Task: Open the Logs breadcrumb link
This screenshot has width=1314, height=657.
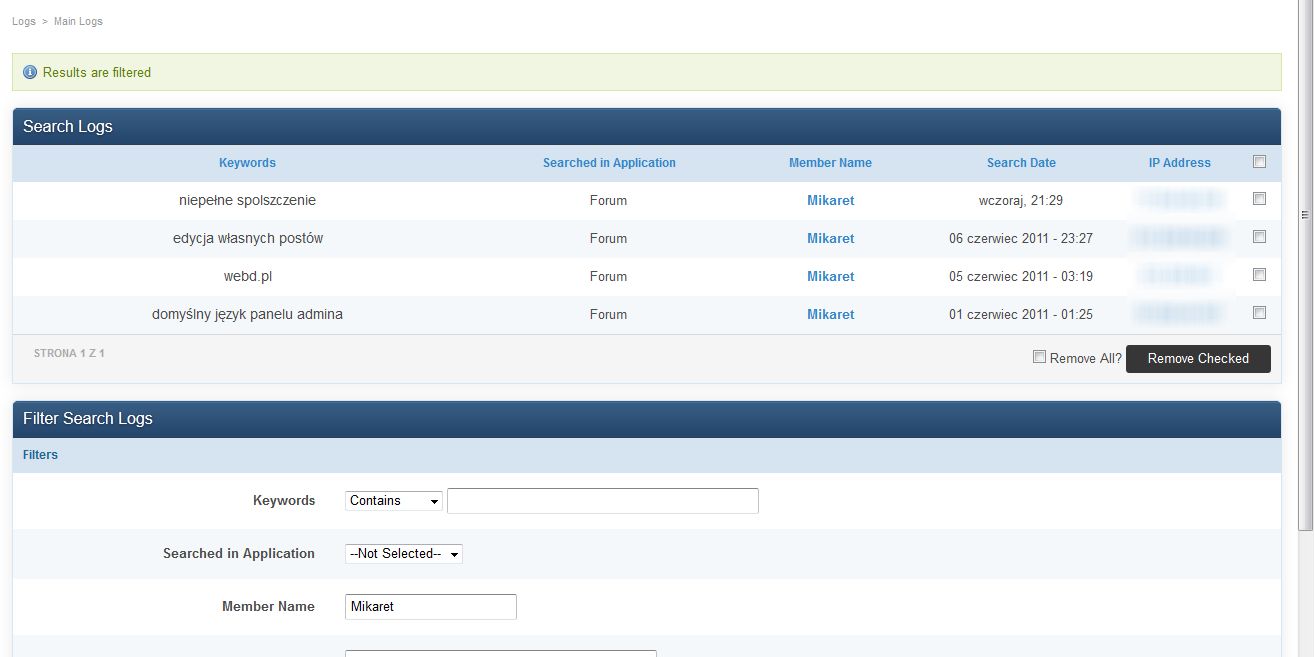Action: [x=24, y=21]
